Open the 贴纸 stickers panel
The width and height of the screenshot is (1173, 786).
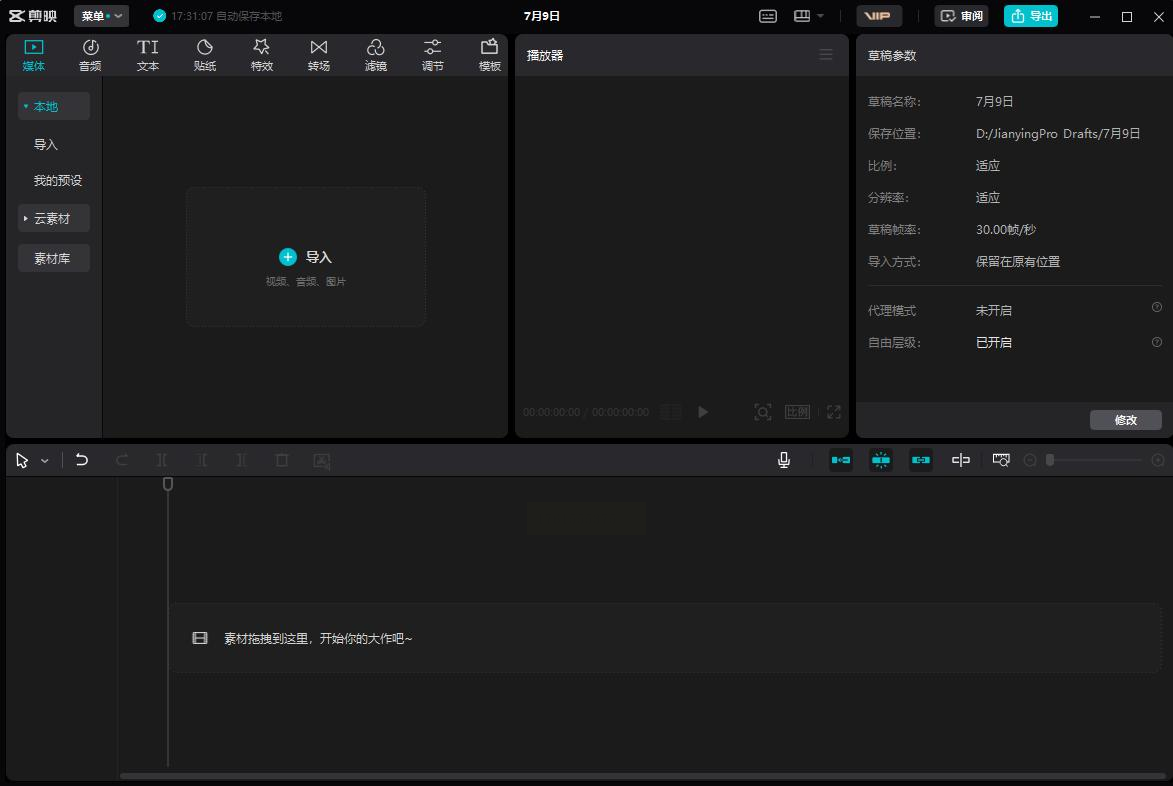(205, 55)
